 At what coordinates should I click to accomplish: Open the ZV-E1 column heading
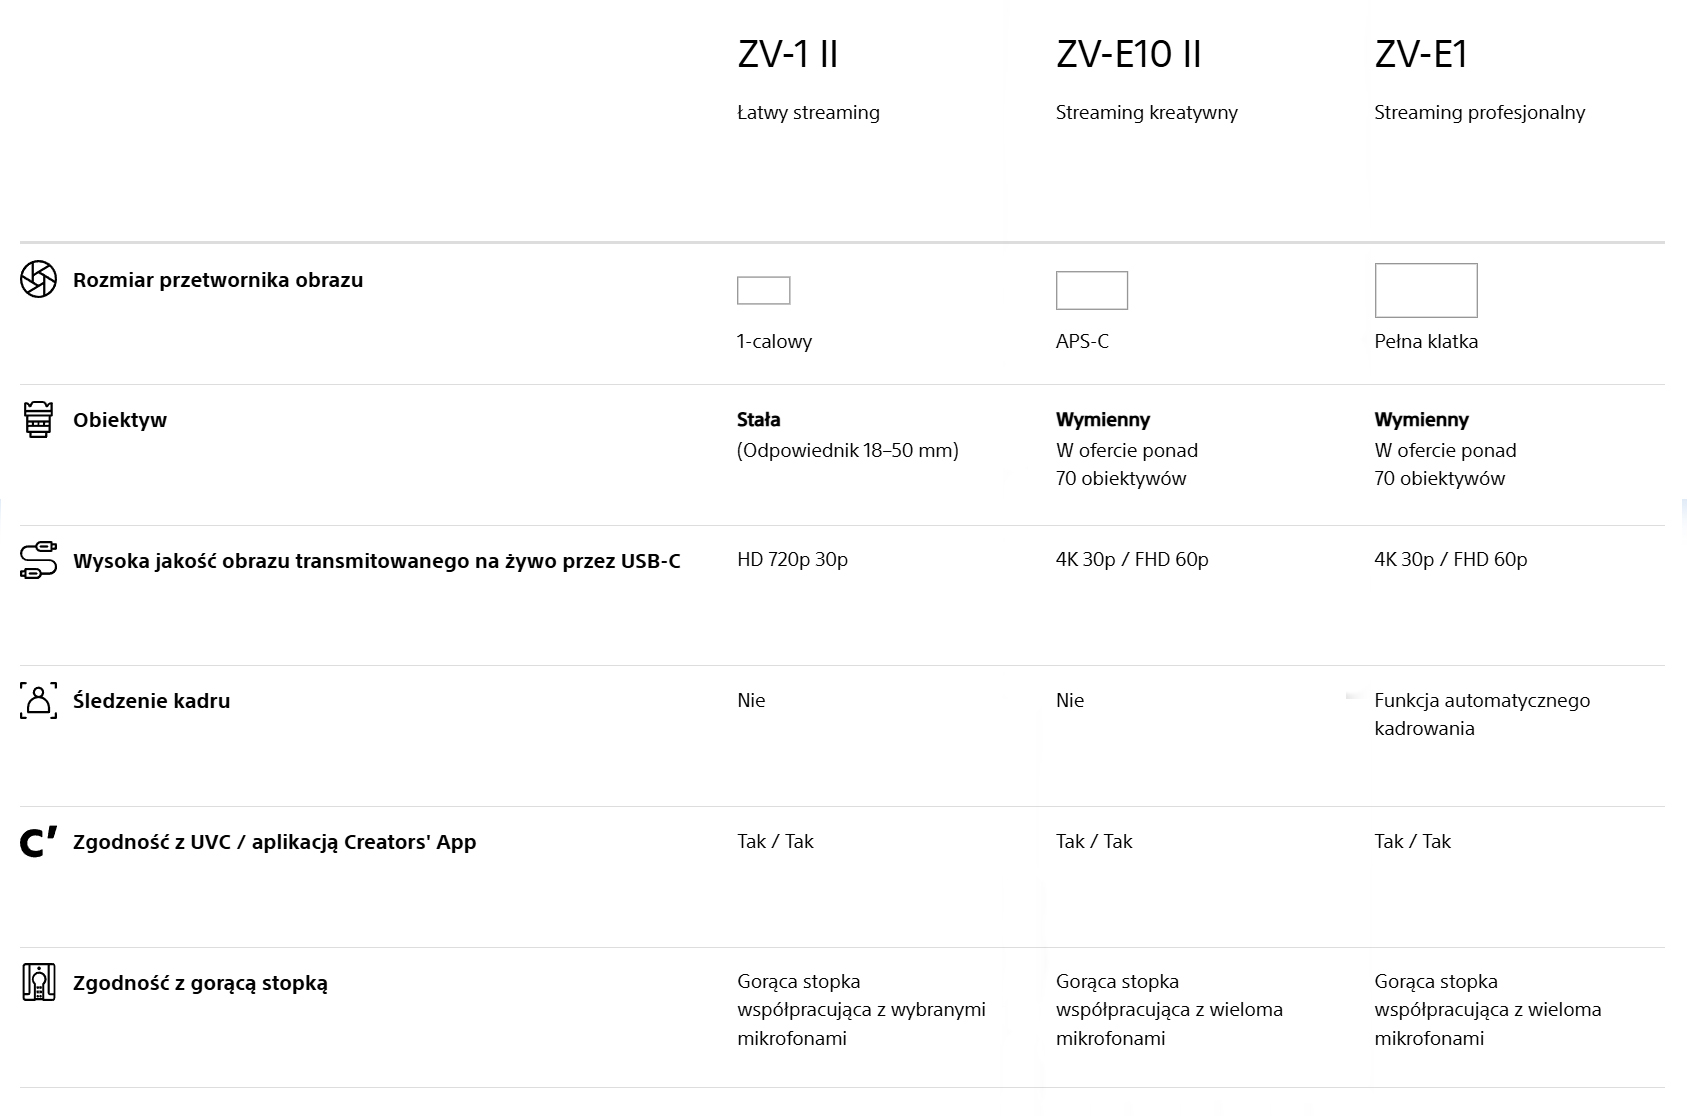1421,54
